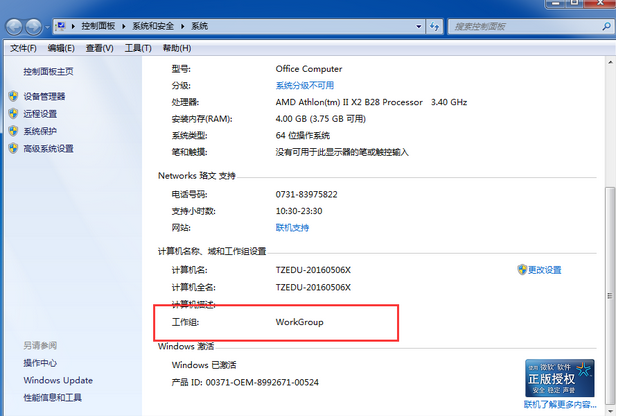Open the 文件(F) menu
The image size is (617, 416).
(x=23, y=48)
